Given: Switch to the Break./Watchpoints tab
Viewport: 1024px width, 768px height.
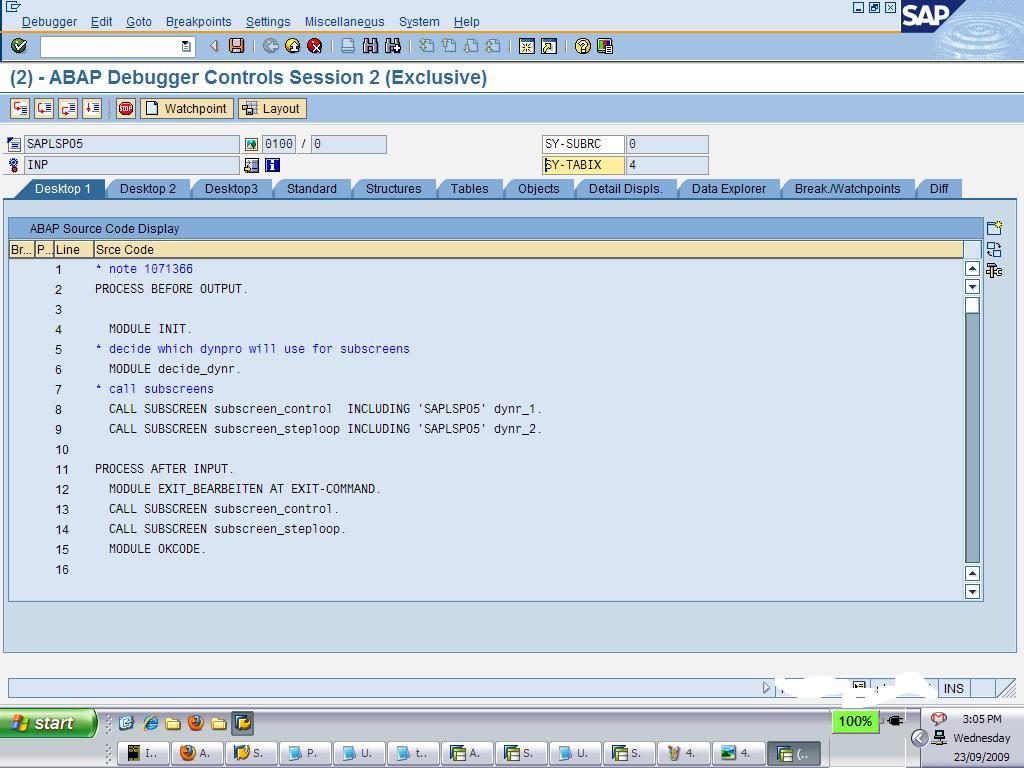Looking at the screenshot, I should (x=847, y=188).
